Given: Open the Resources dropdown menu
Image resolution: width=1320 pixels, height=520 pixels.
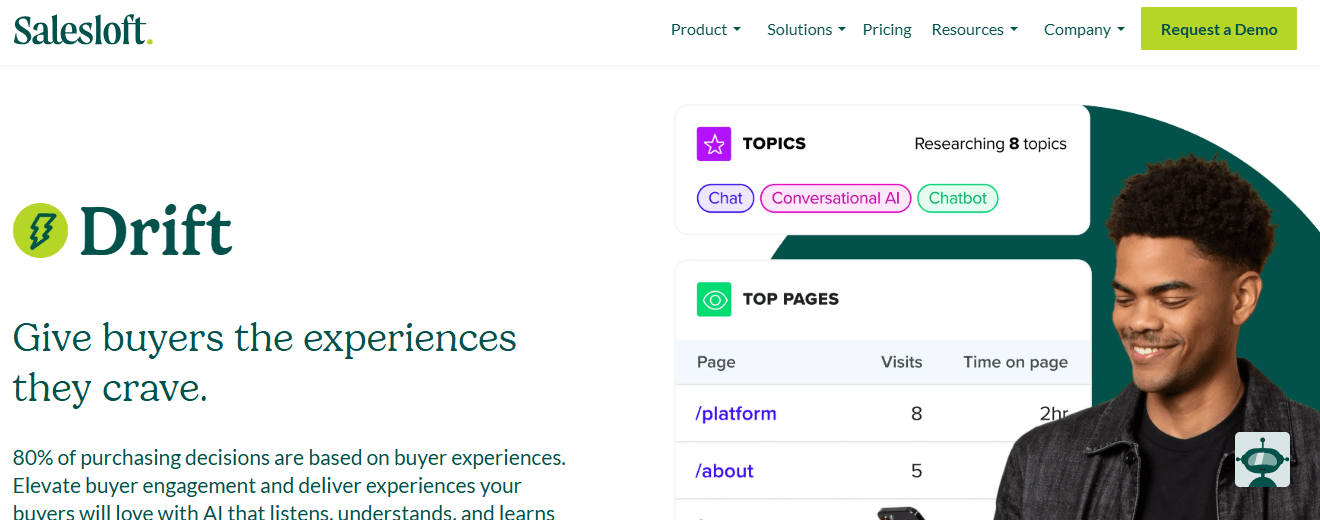Looking at the screenshot, I should [974, 30].
